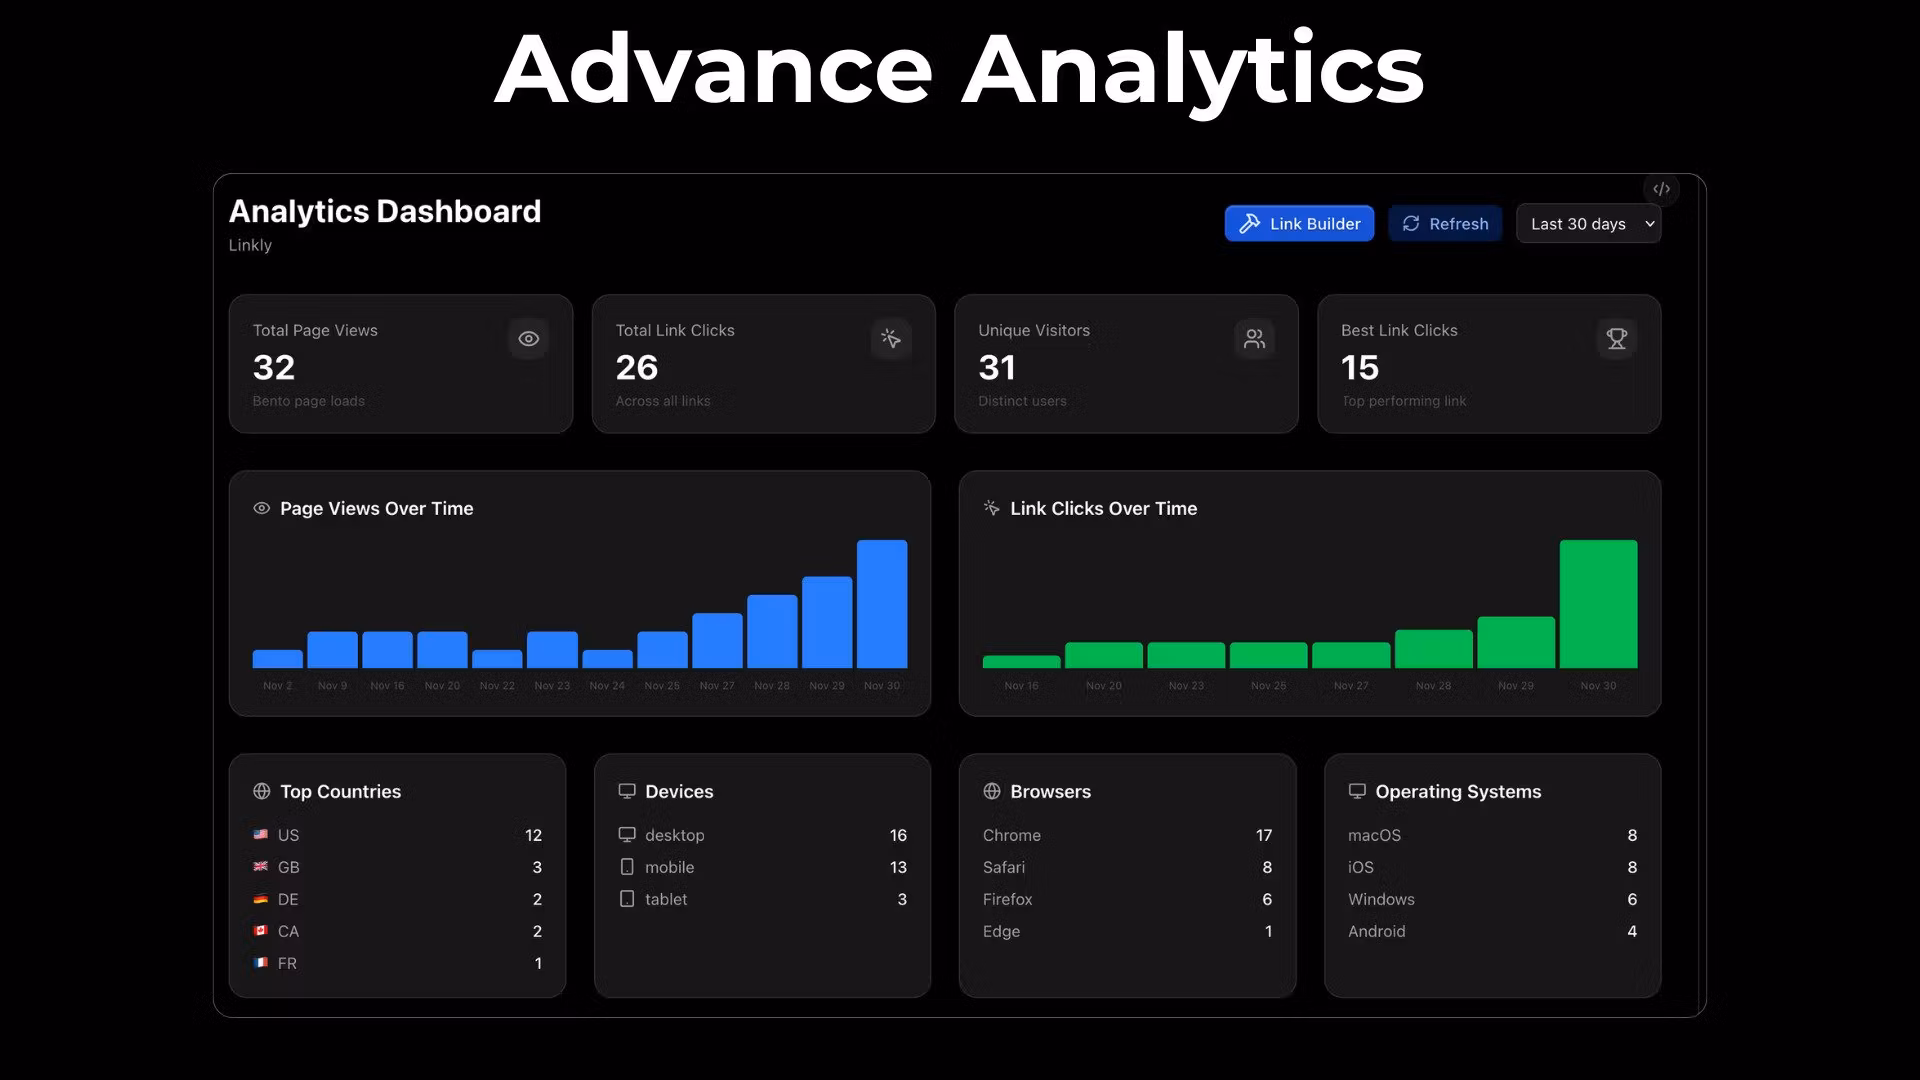Click the tallest blue Nov 30 page views bar
This screenshot has height=1080, width=1920.
(x=881, y=604)
